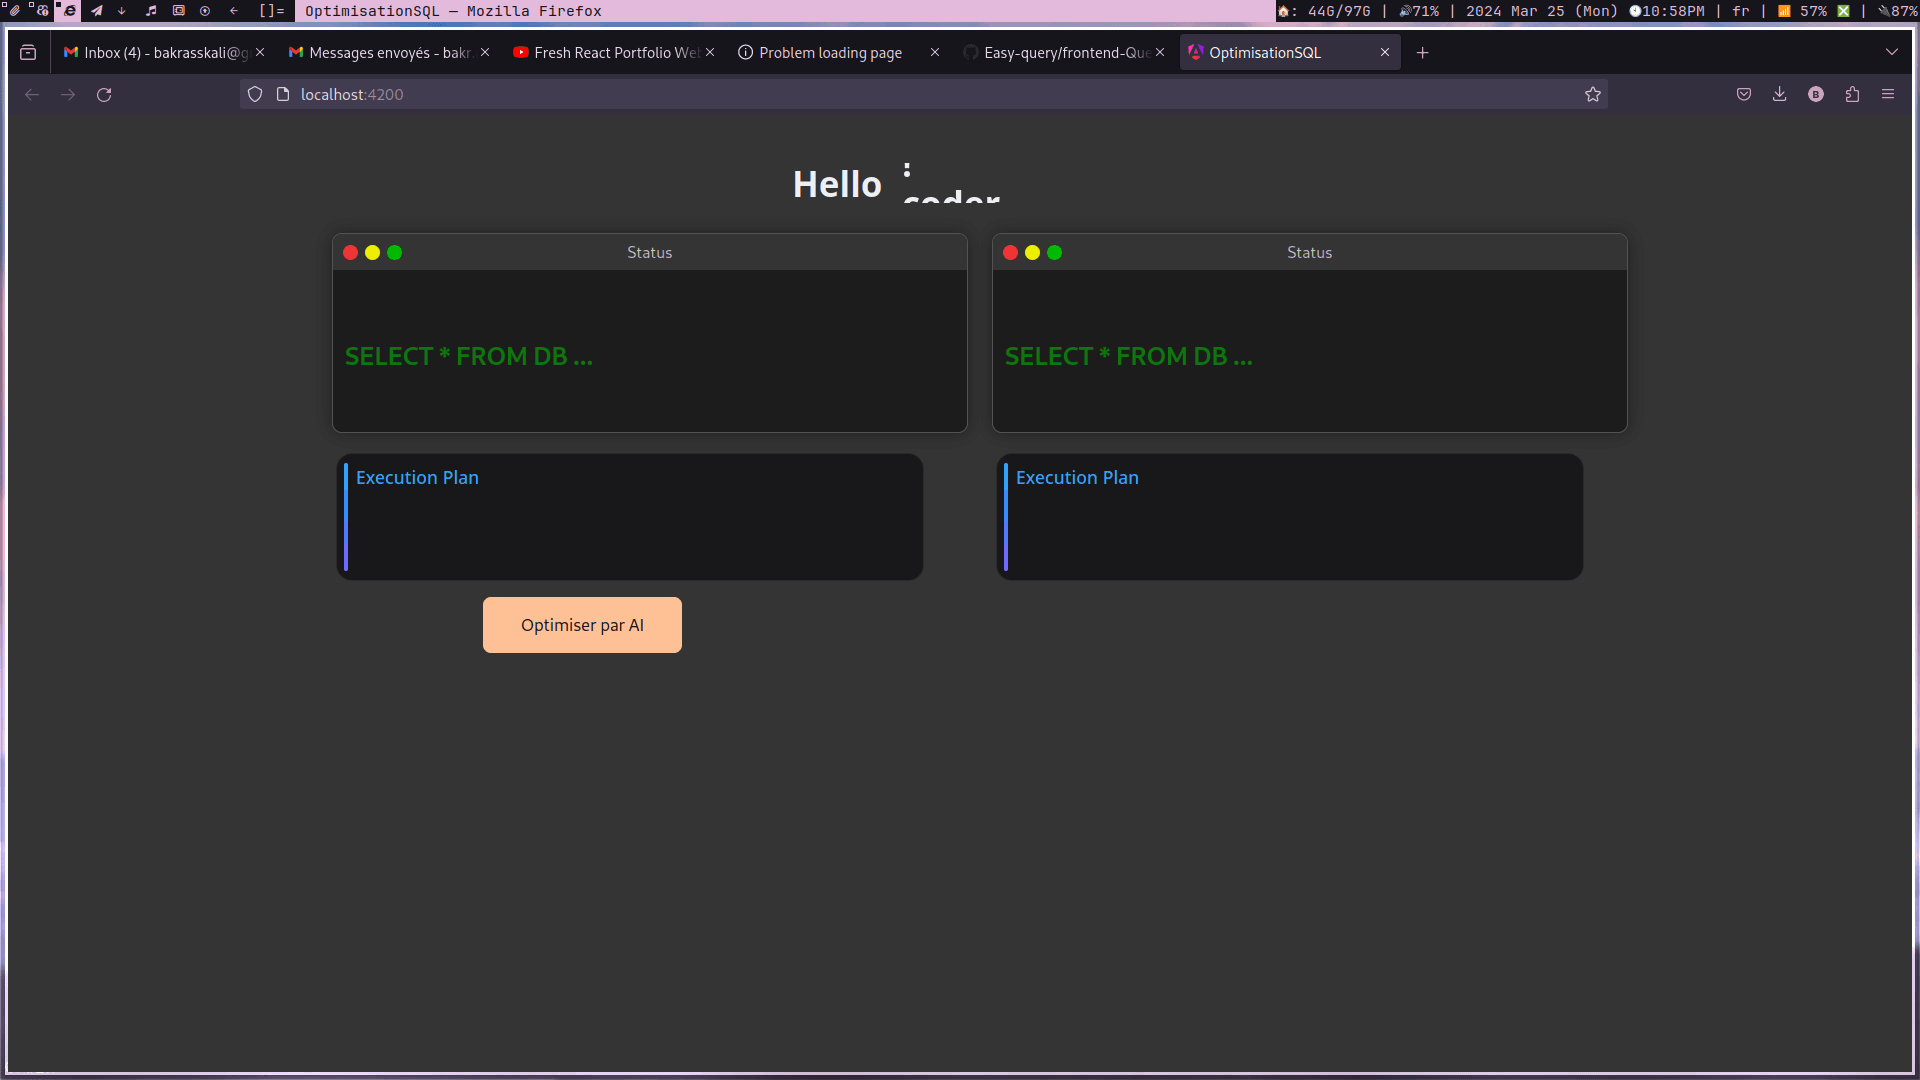This screenshot has width=1920, height=1080.
Task: Click the Hello heading text
Action: pos(837,184)
